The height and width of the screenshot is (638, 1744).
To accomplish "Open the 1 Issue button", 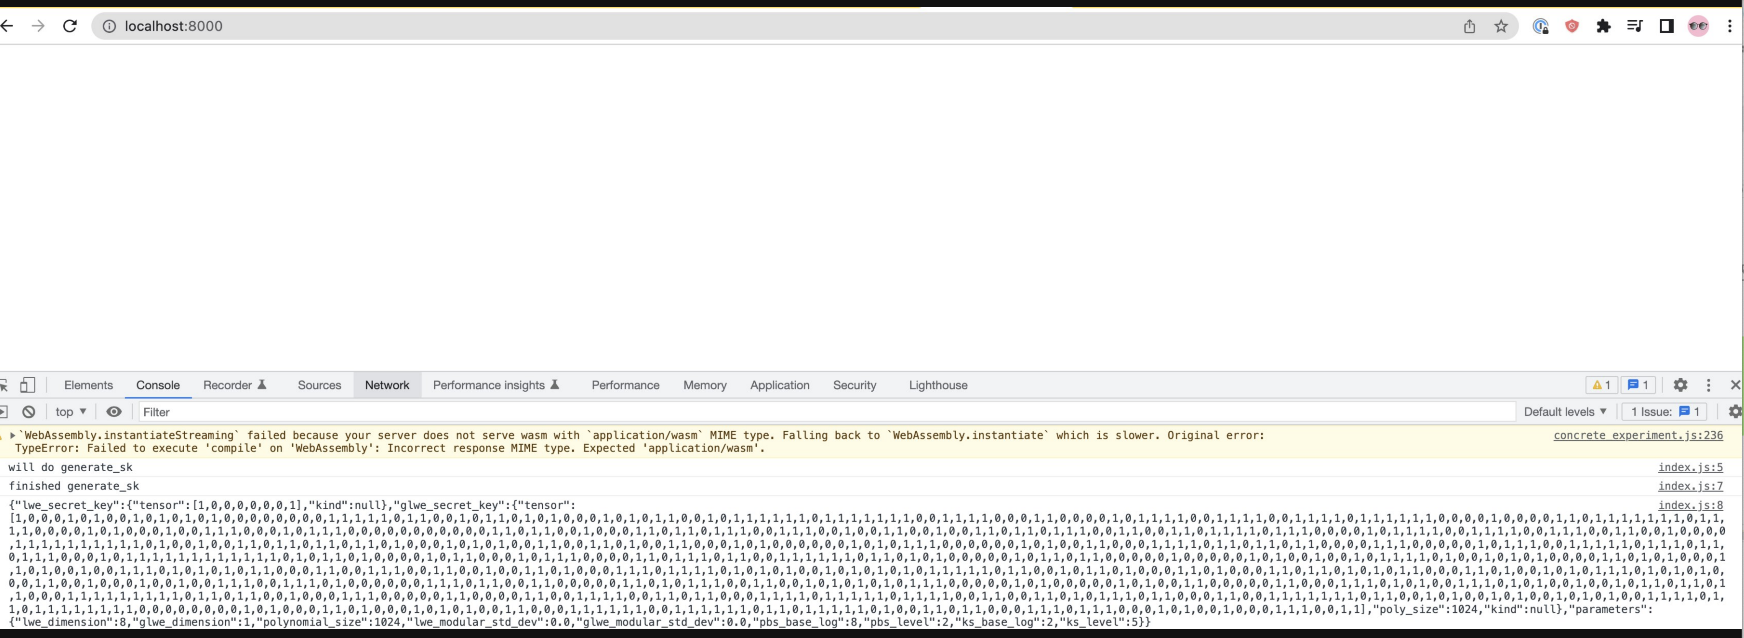I will [x=1665, y=412].
